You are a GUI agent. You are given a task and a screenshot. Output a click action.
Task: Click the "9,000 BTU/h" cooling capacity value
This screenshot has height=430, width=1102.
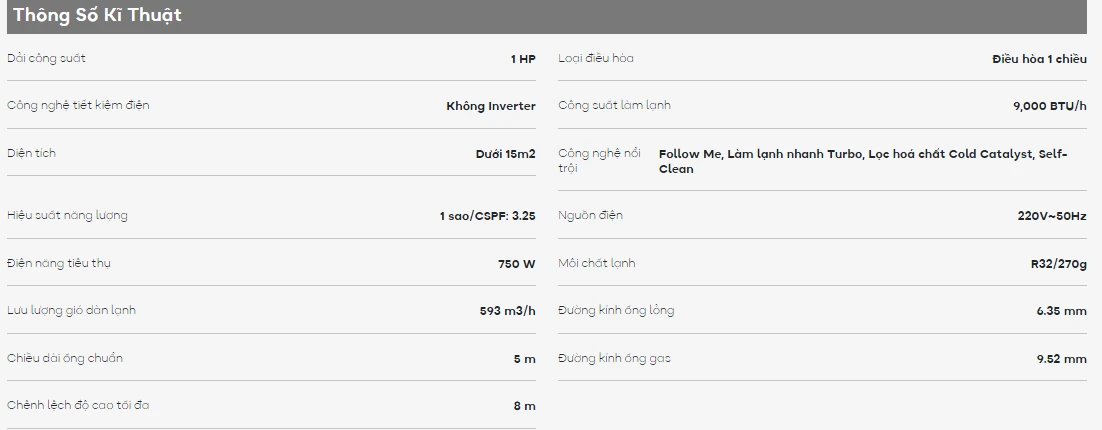click(x=1049, y=106)
